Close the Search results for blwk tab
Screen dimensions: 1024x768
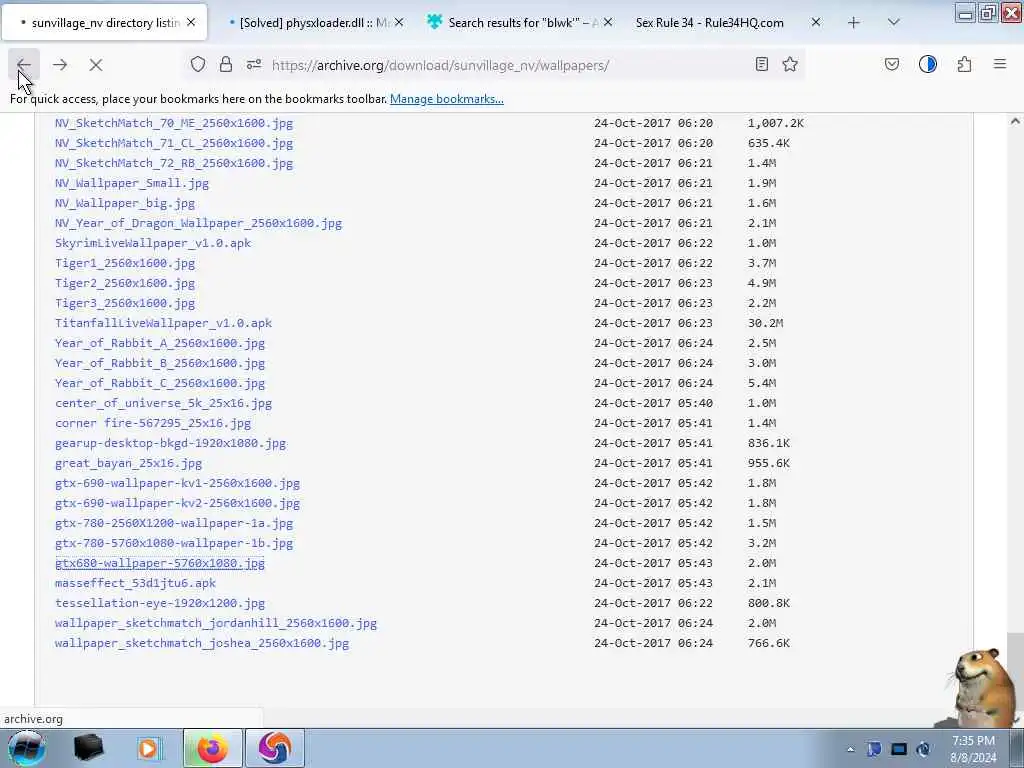pyautogui.click(x=608, y=22)
